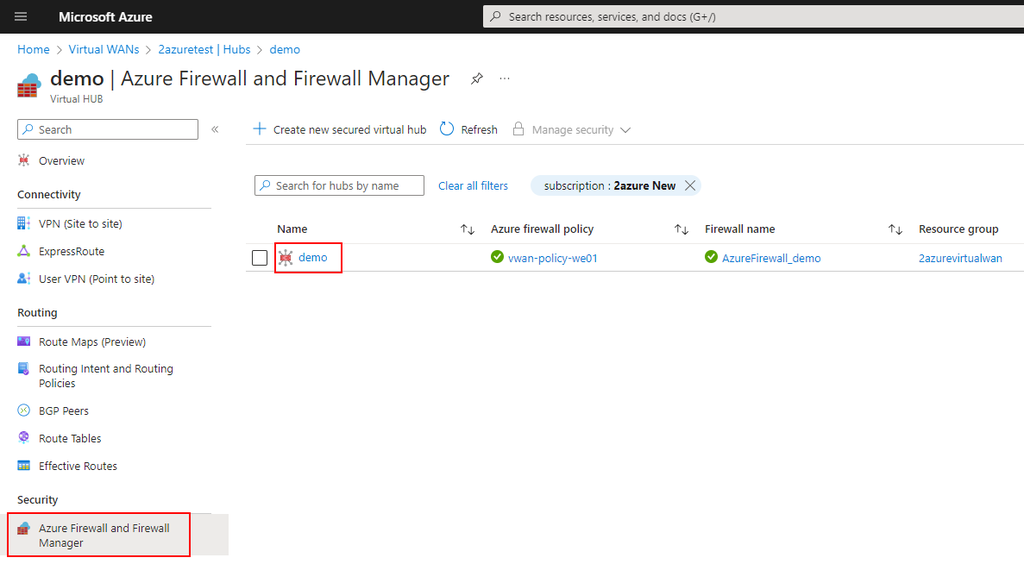1024x564 pixels.
Task: Click the Routing Intent icon
Action: (24, 369)
